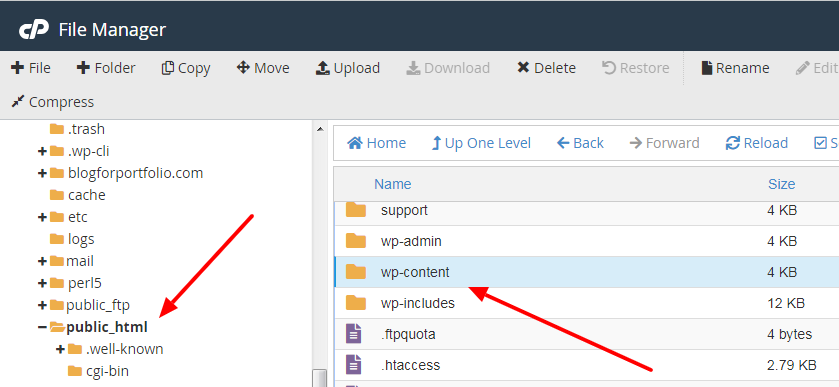
Task: Click the Restore toolbar button
Action: tap(635, 68)
